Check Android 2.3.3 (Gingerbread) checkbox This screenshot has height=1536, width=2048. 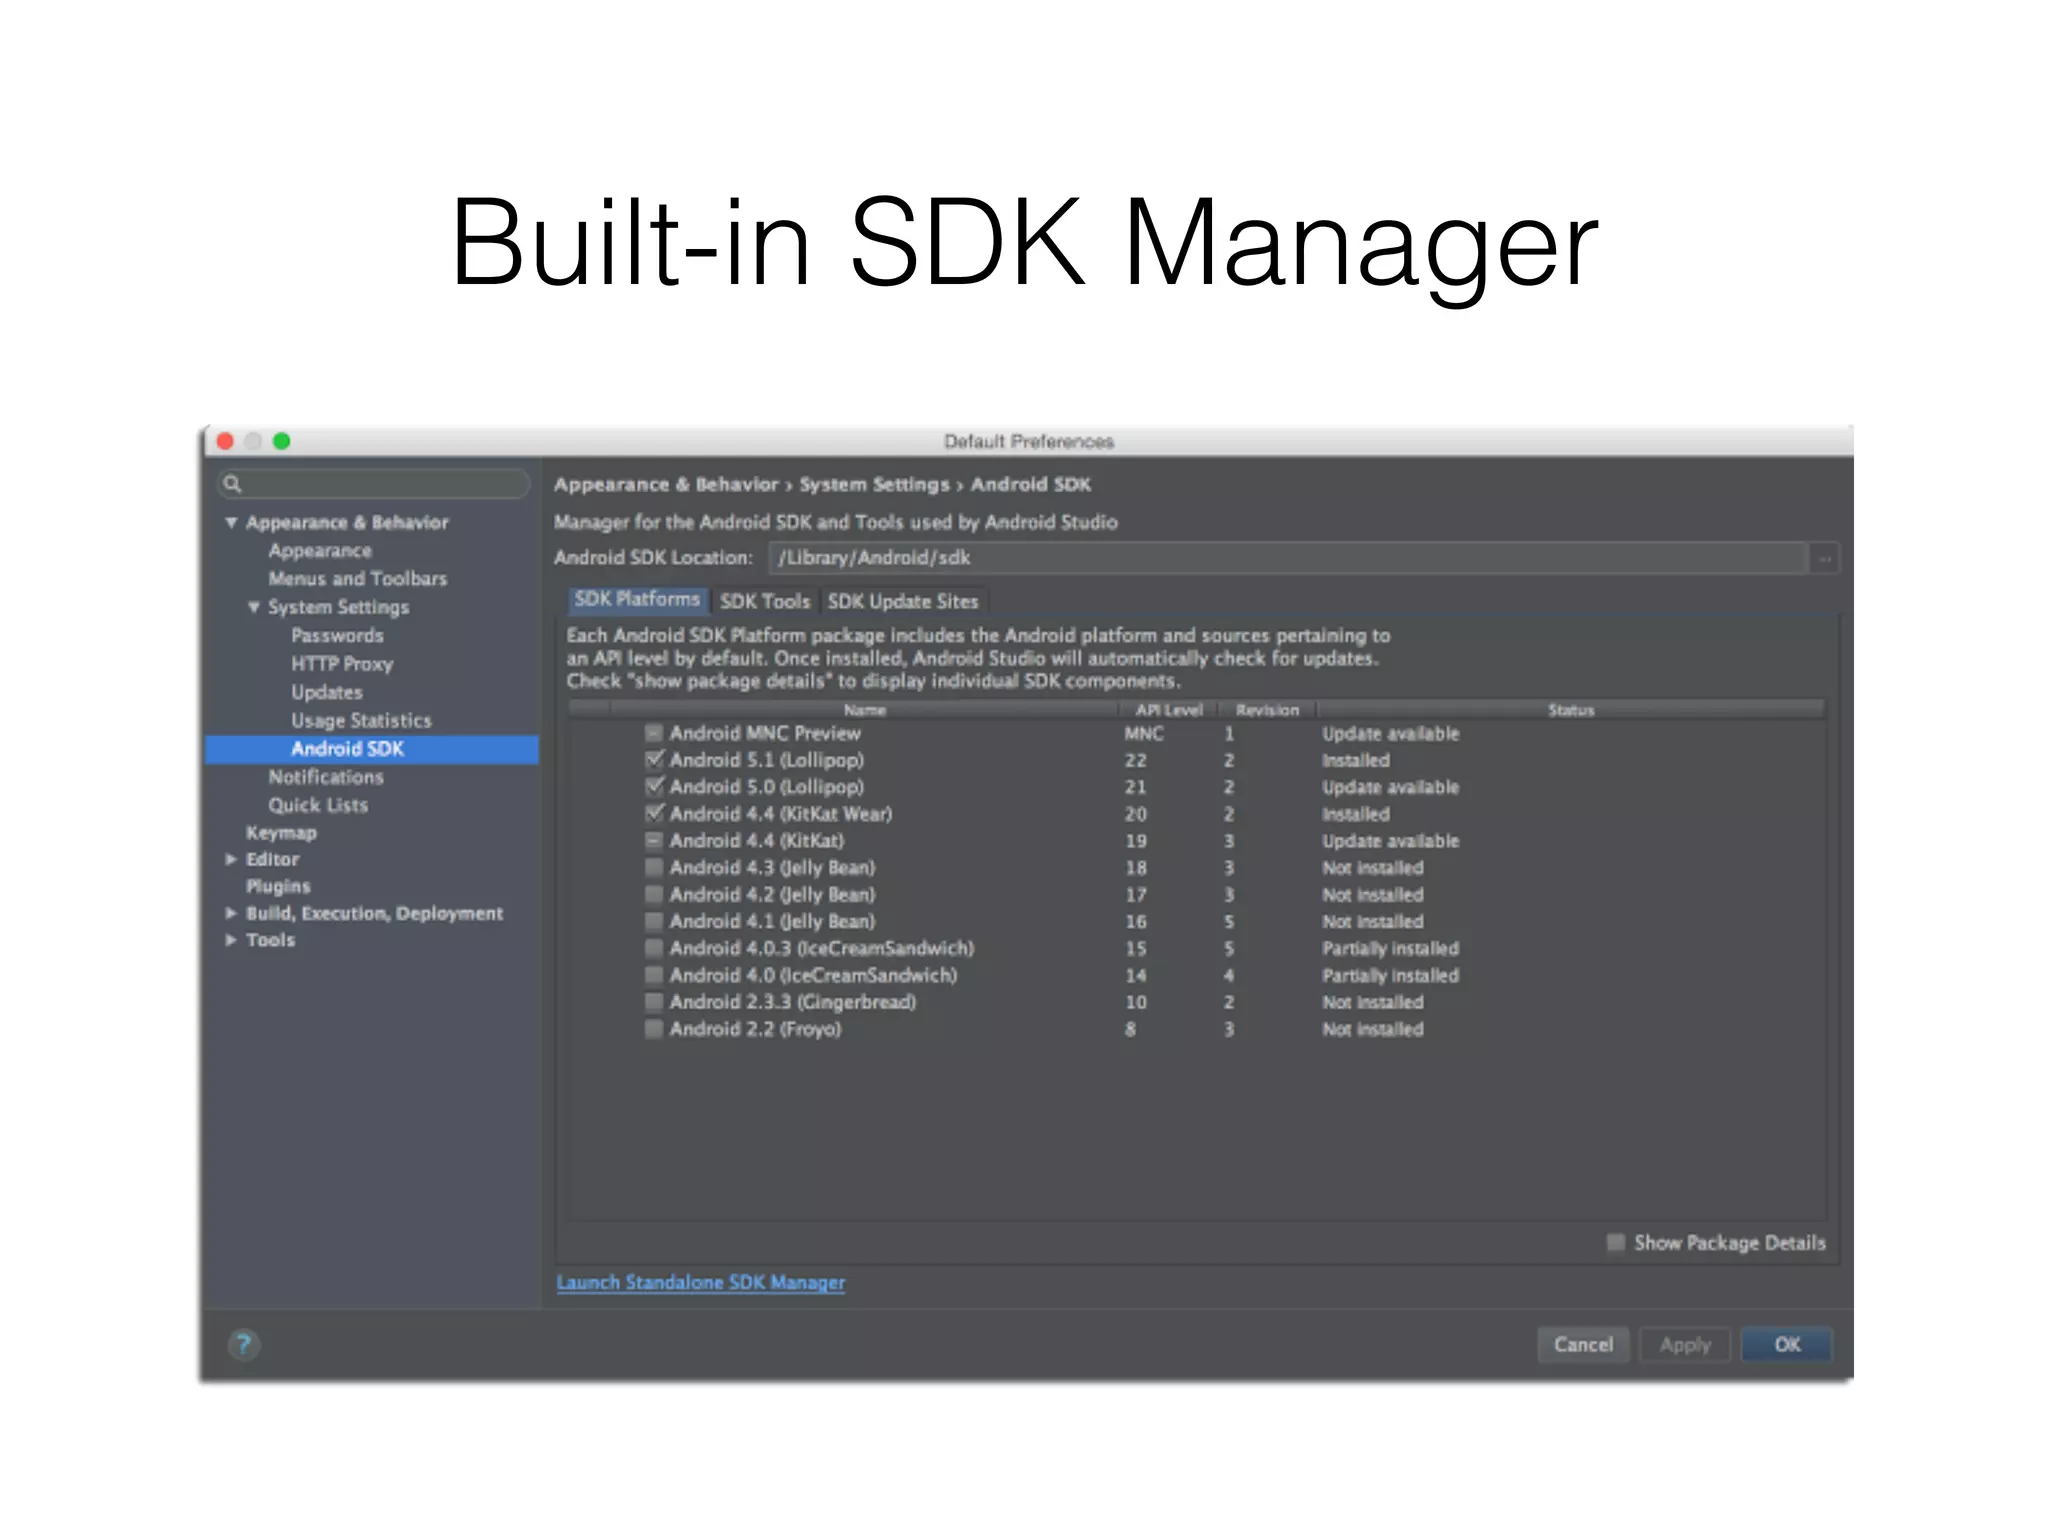(x=654, y=1002)
